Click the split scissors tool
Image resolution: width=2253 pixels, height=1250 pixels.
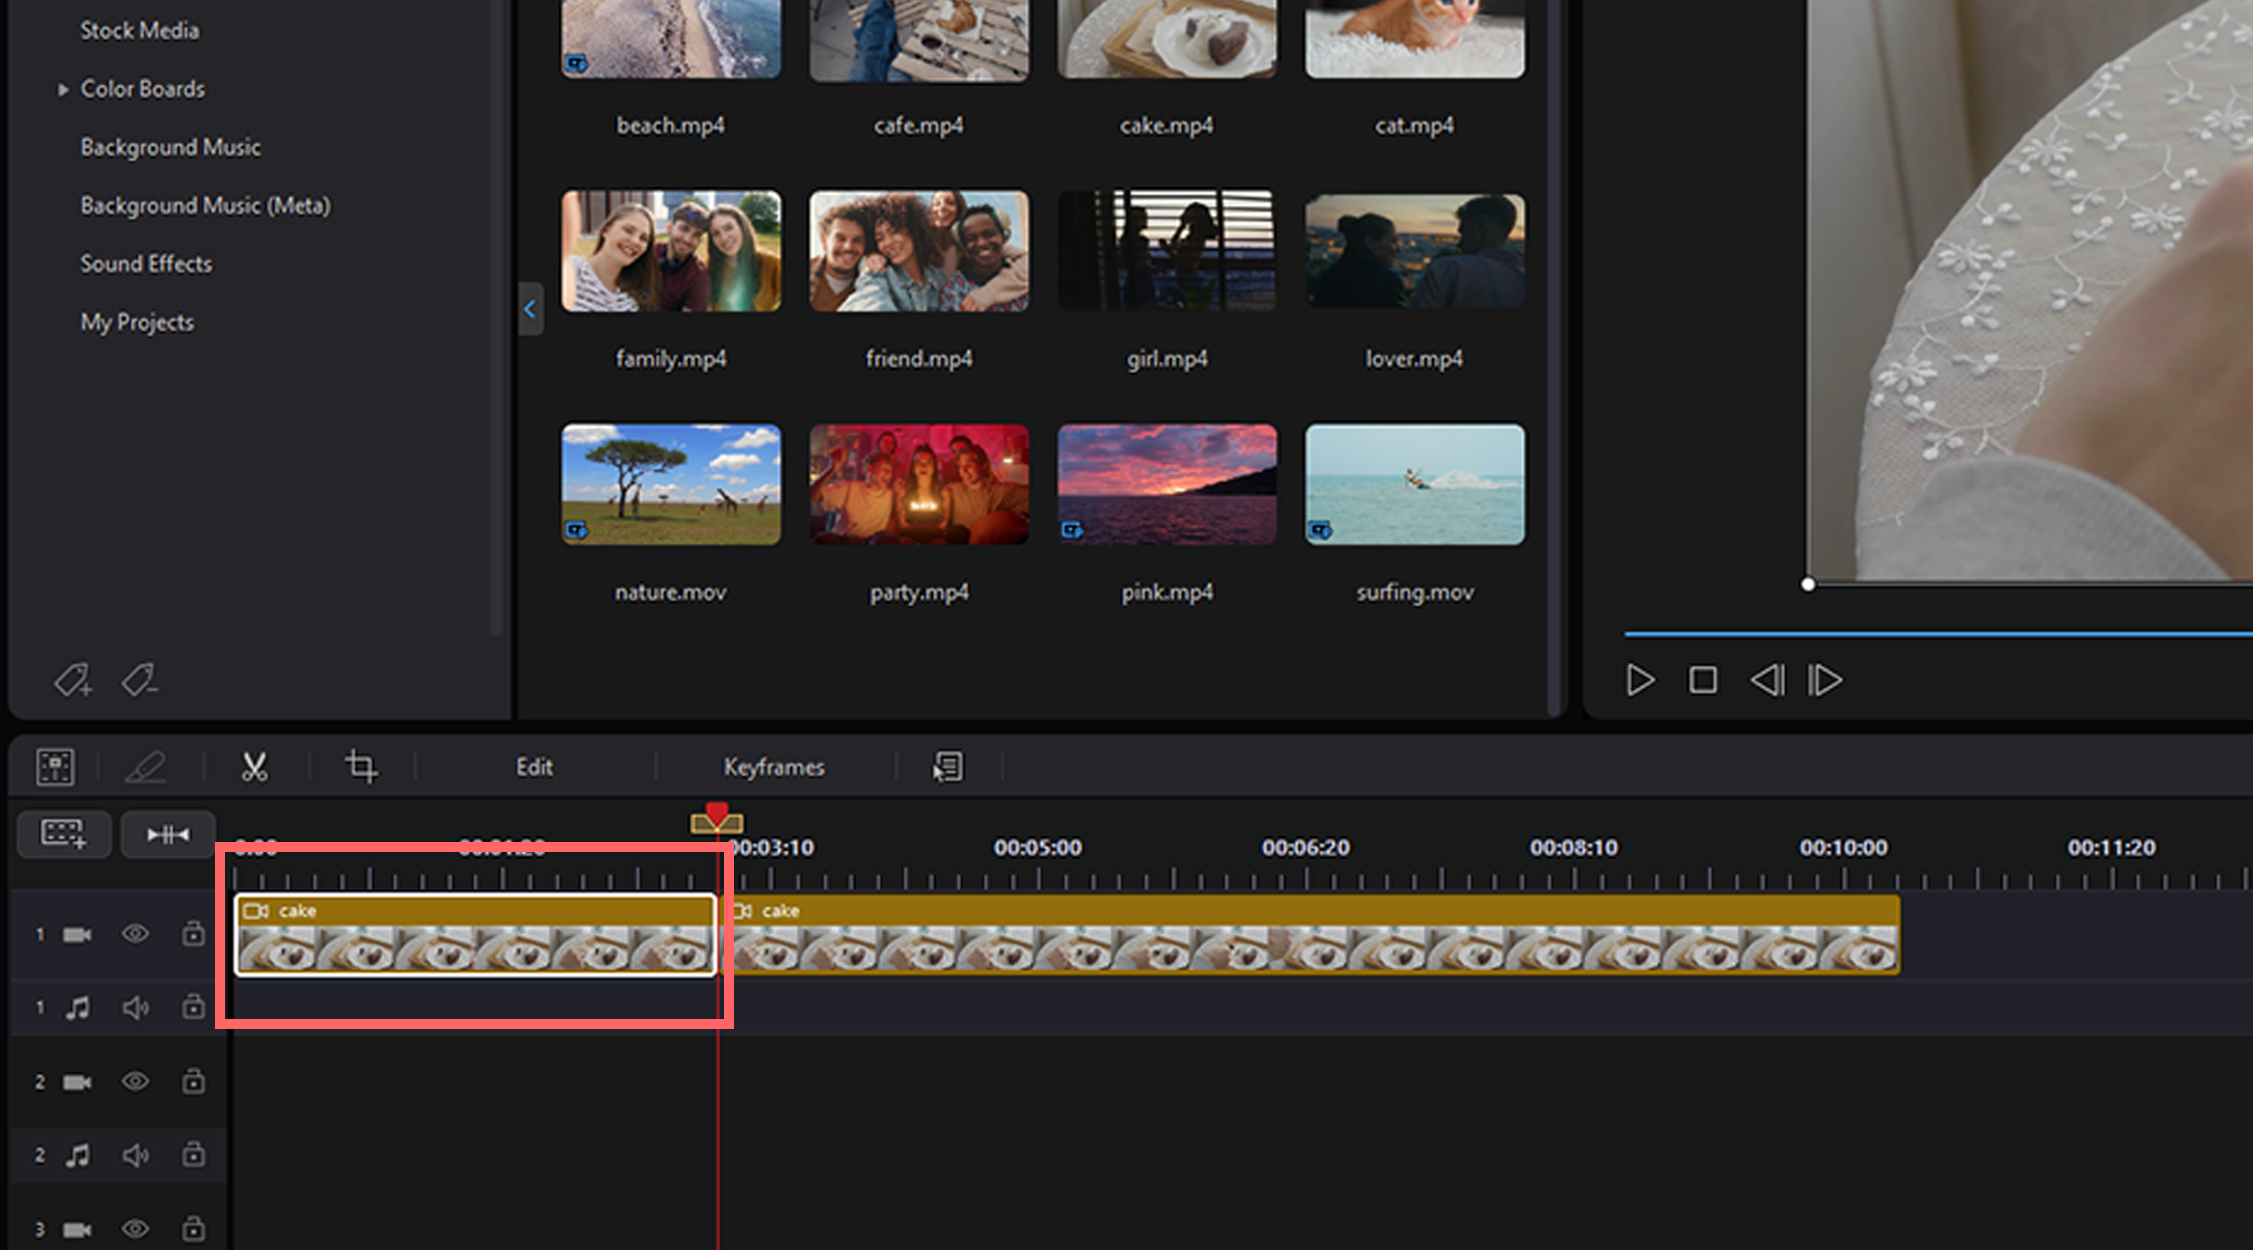tap(254, 767)
